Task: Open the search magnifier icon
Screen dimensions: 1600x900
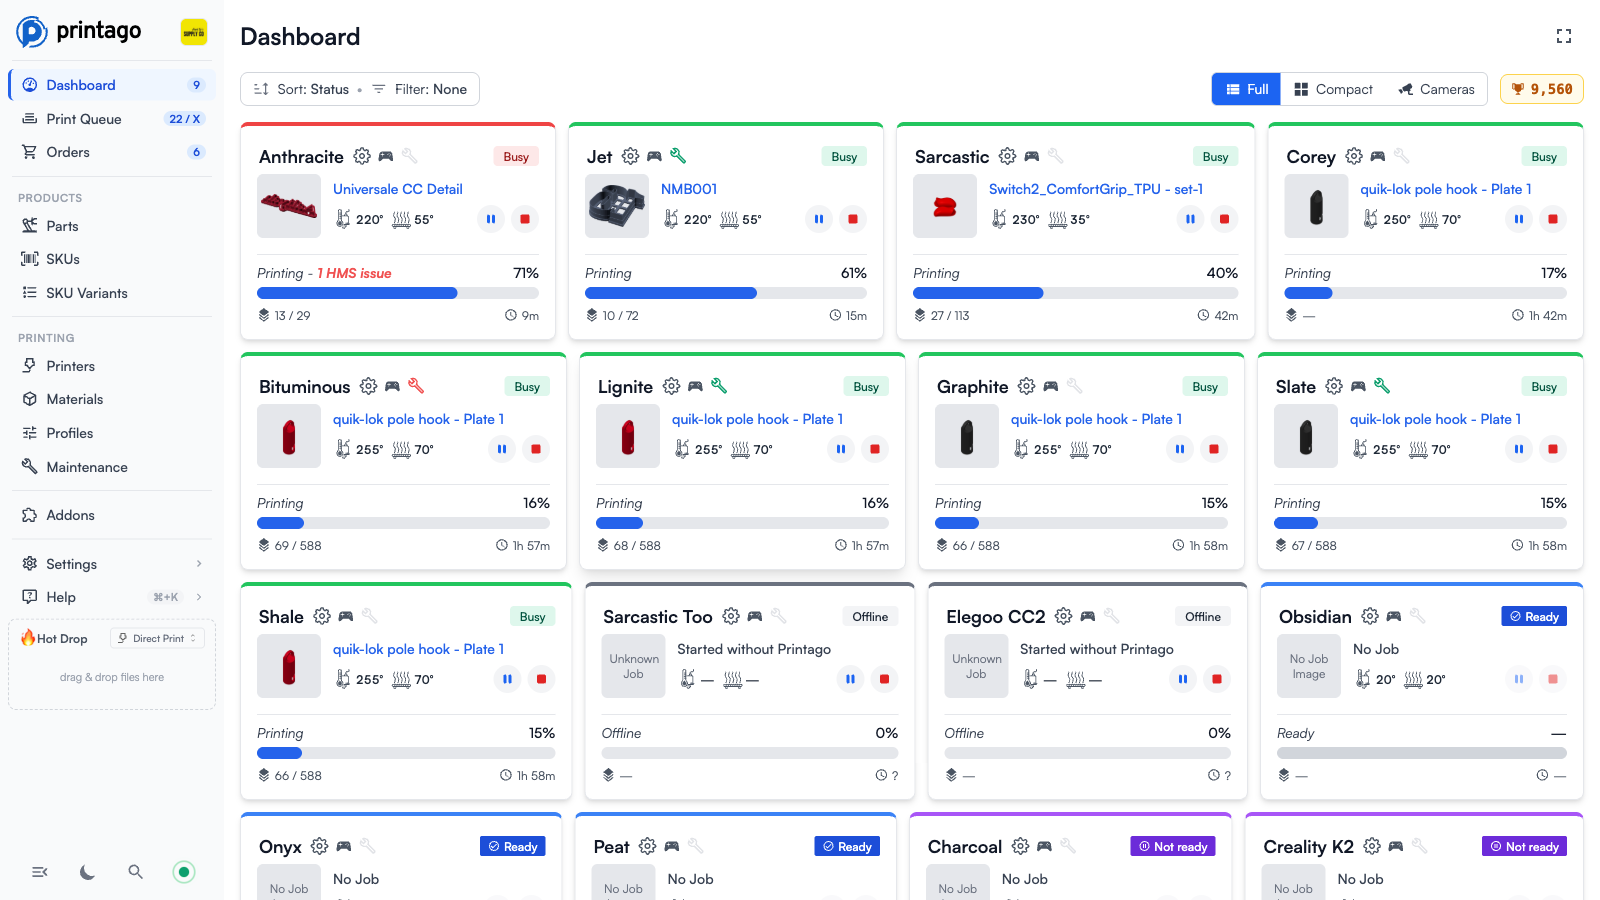Action: (x=136, y=872)
